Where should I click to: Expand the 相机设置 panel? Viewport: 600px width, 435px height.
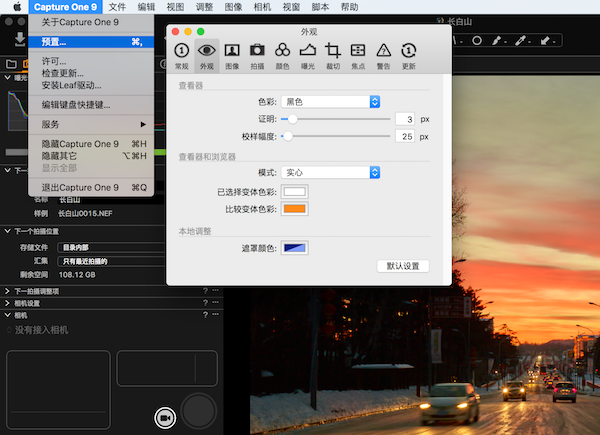(28, 303)
